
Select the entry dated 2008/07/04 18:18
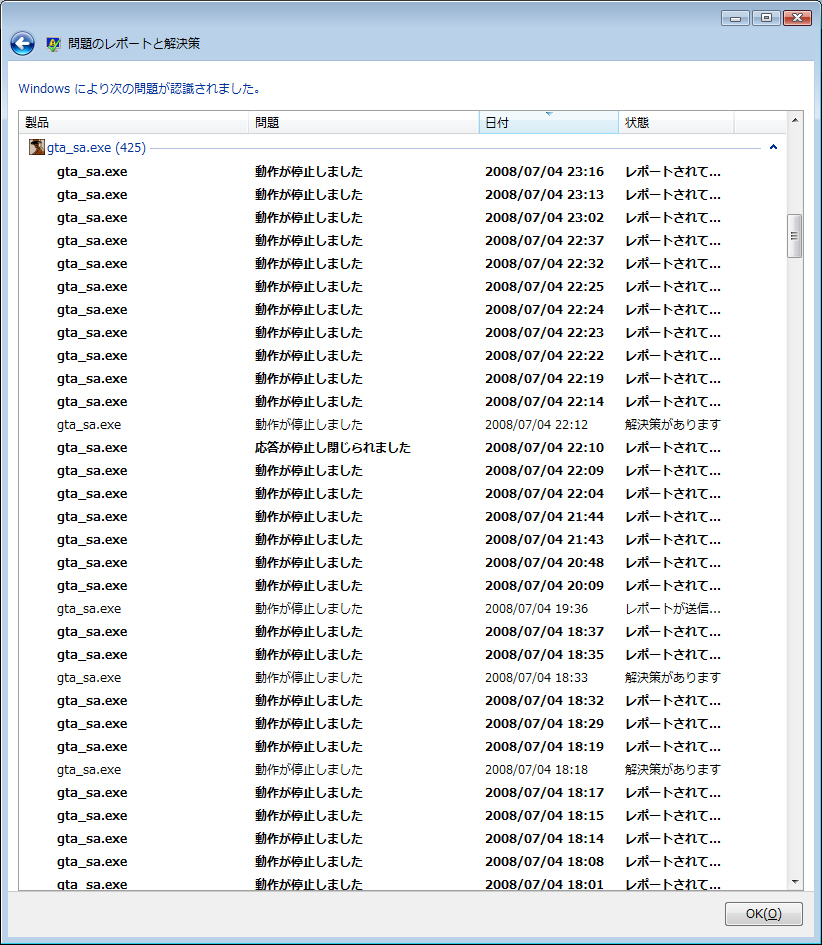coord(536,770)
